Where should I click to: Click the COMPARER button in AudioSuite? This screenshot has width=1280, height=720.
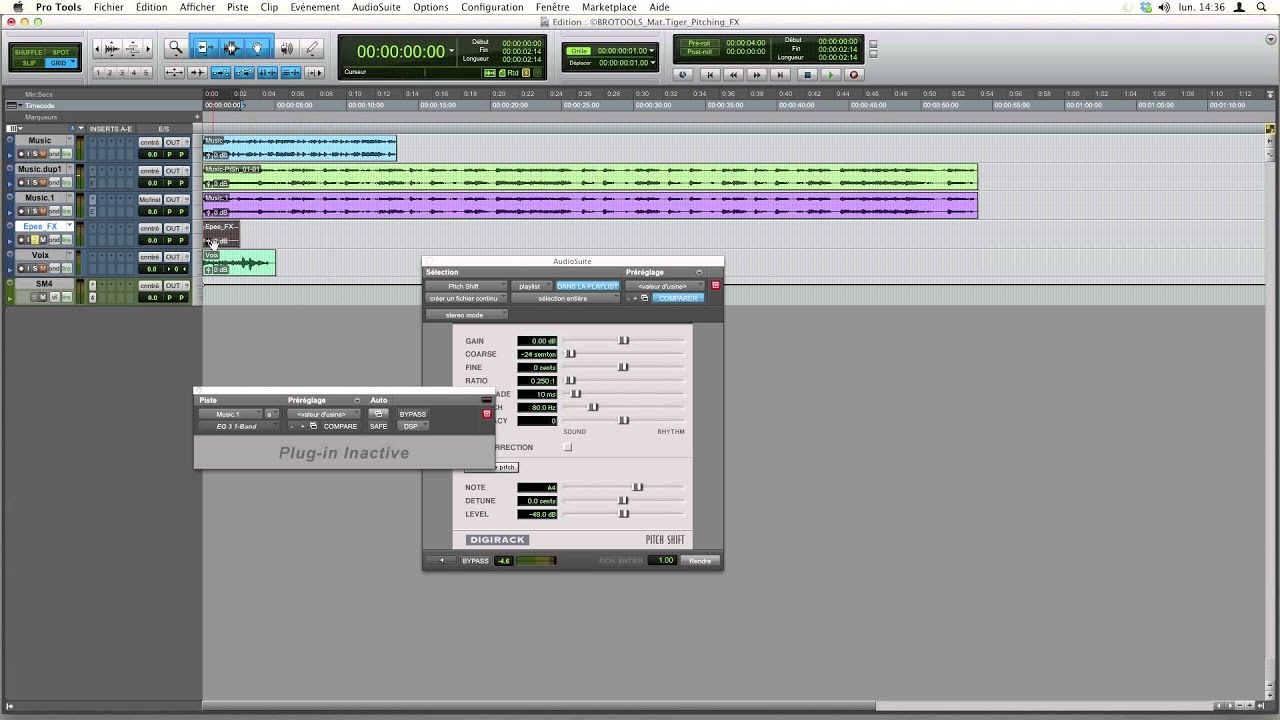(678, 298)
